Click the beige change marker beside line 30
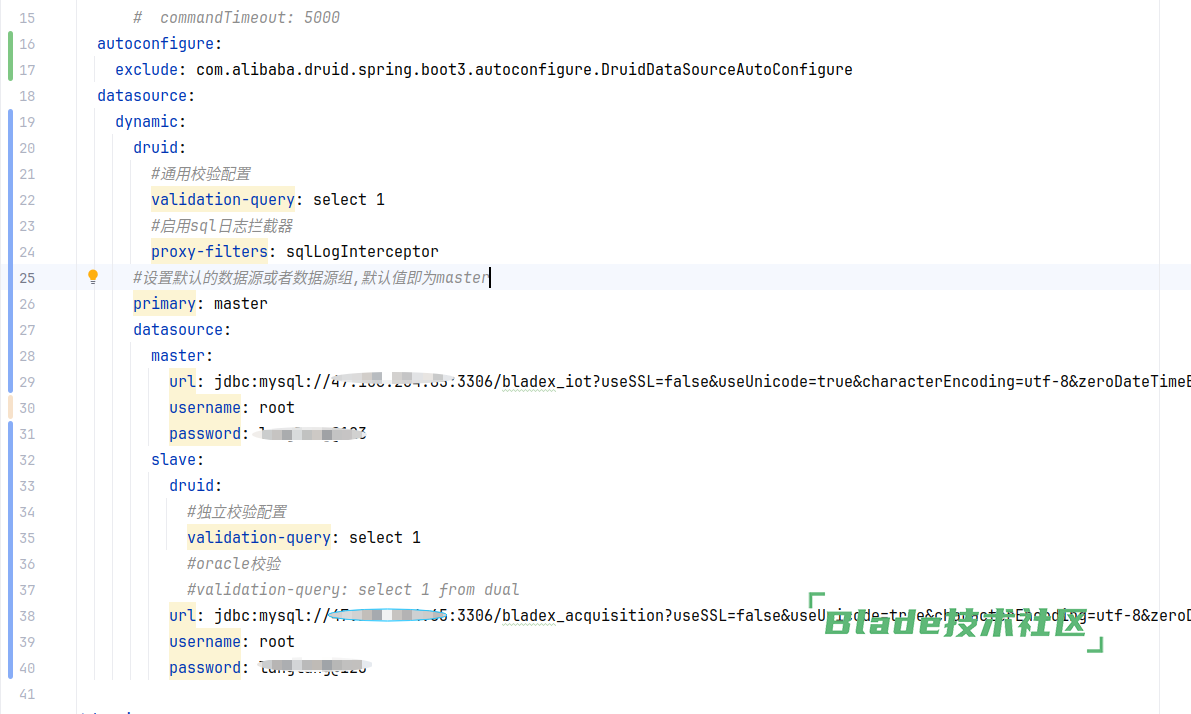 tap(10, 407)
